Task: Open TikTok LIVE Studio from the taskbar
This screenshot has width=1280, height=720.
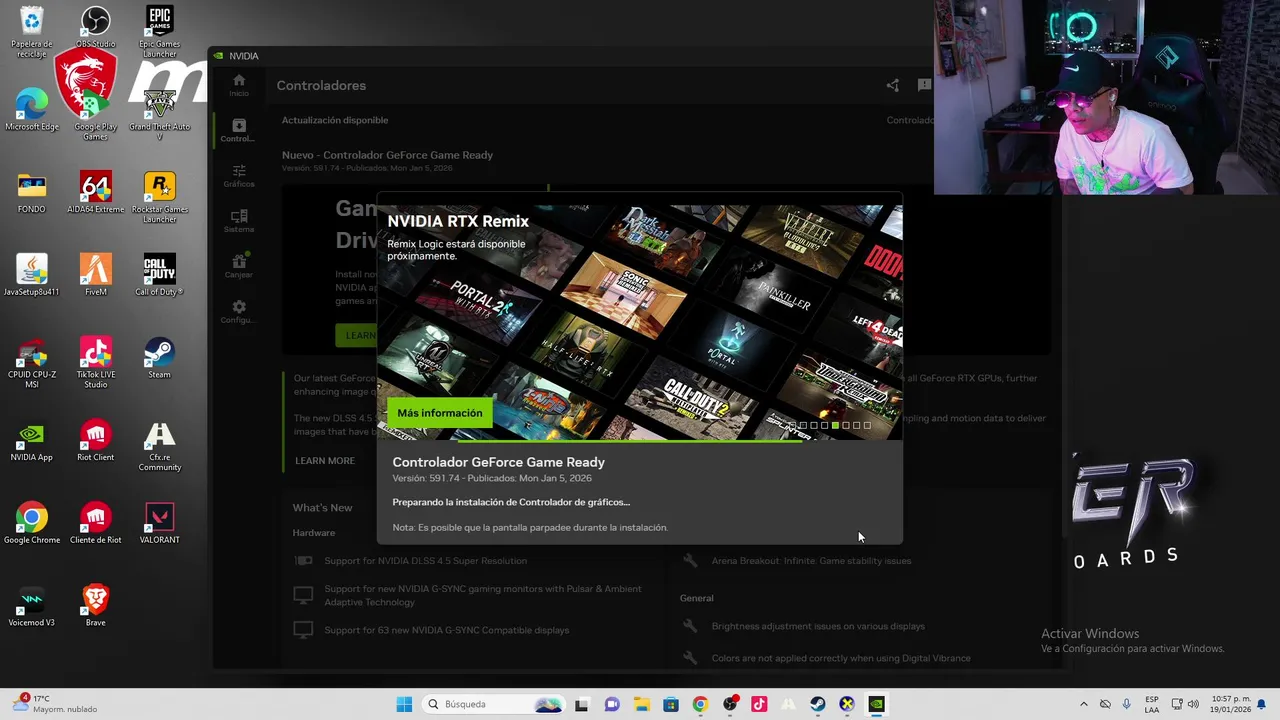Action: (759, 704)
